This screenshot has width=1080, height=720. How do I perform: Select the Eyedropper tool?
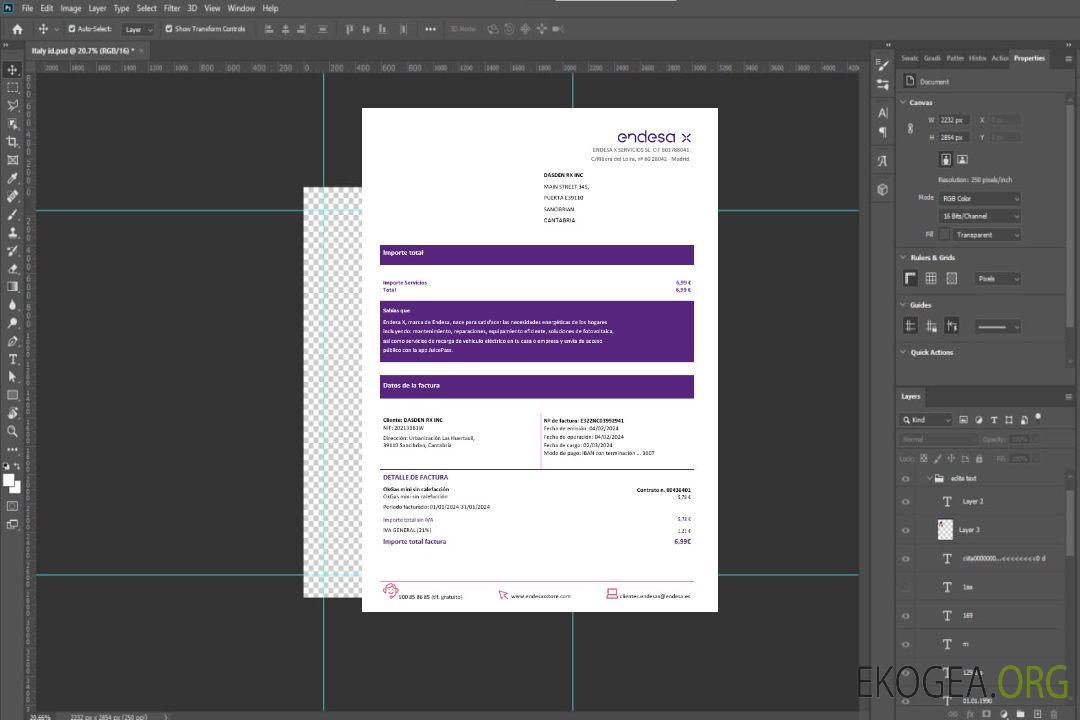click(x=12, y=178)
